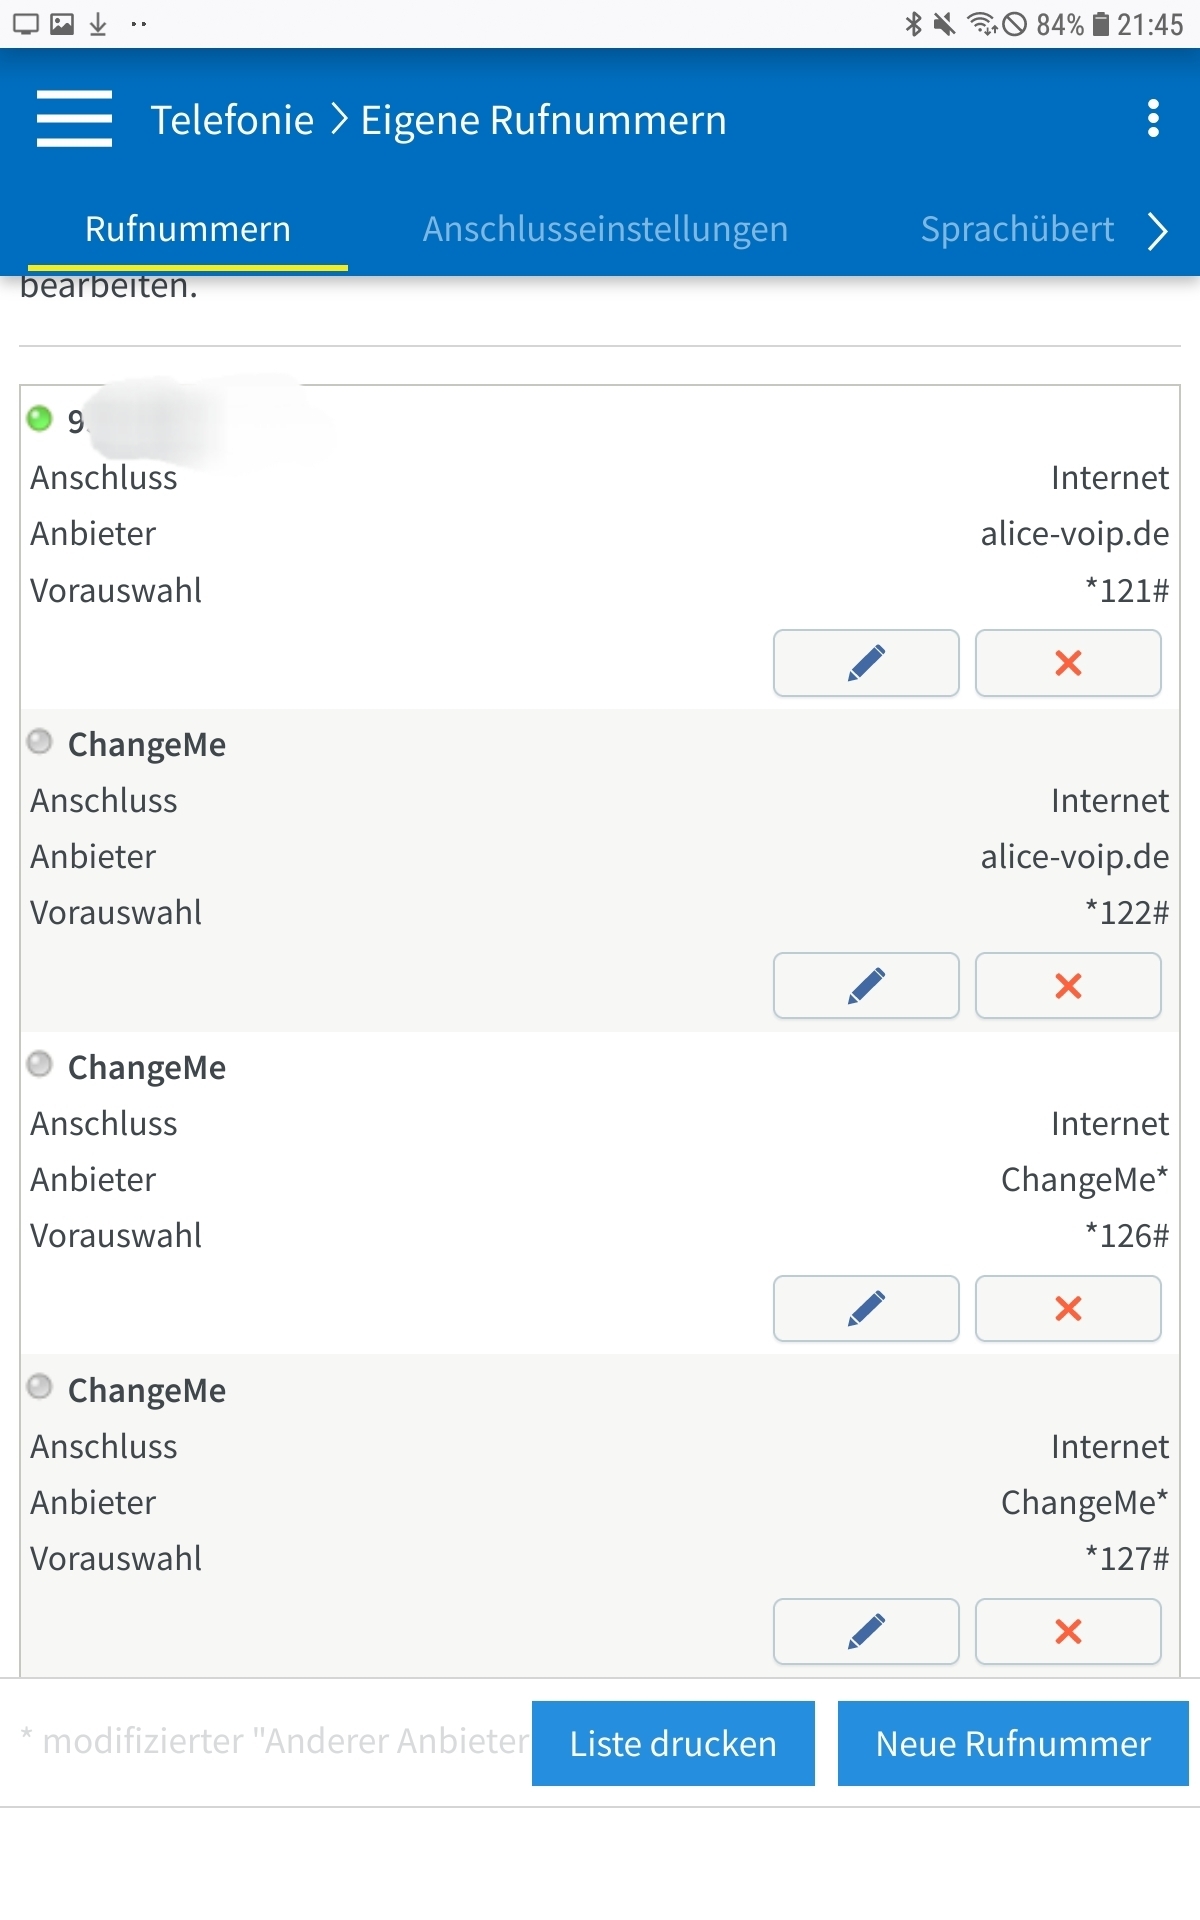
Task: Add a number via Neue Rufnummer
Action: coord(1013,1743)
